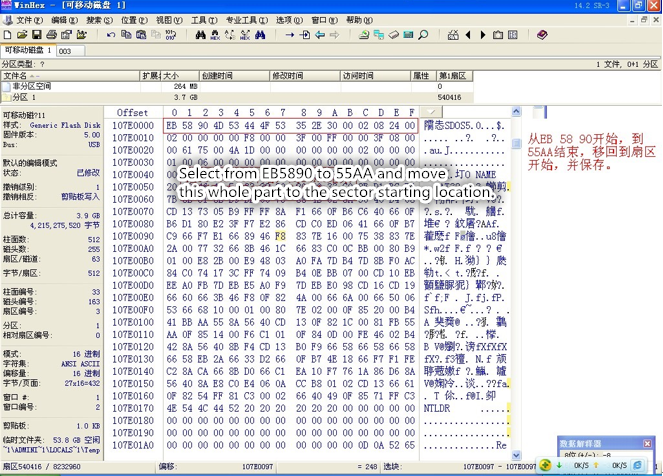Click the Offset column header
663x476 pixels.
pyautogui.click(x=132, y=112)
